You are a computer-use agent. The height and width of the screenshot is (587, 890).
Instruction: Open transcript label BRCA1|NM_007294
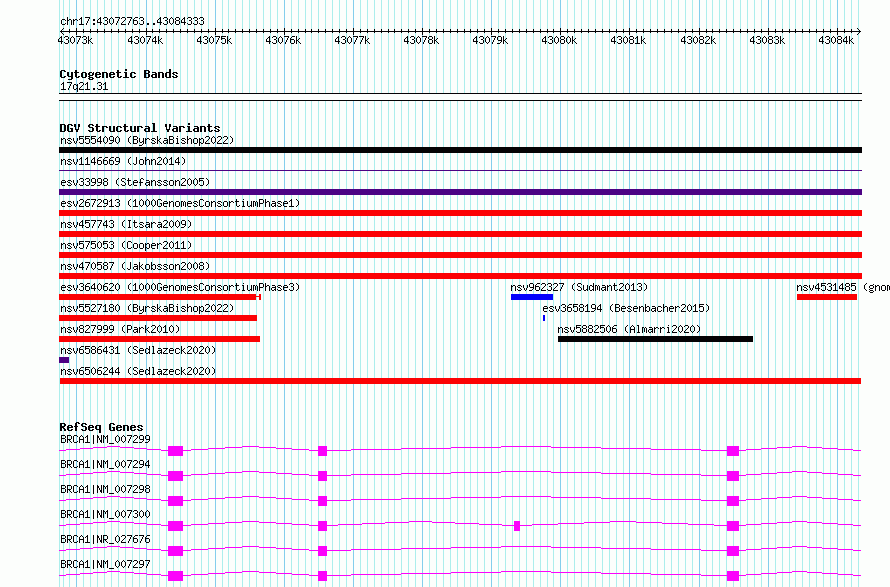pyautogui.click(x=106, y=464)
